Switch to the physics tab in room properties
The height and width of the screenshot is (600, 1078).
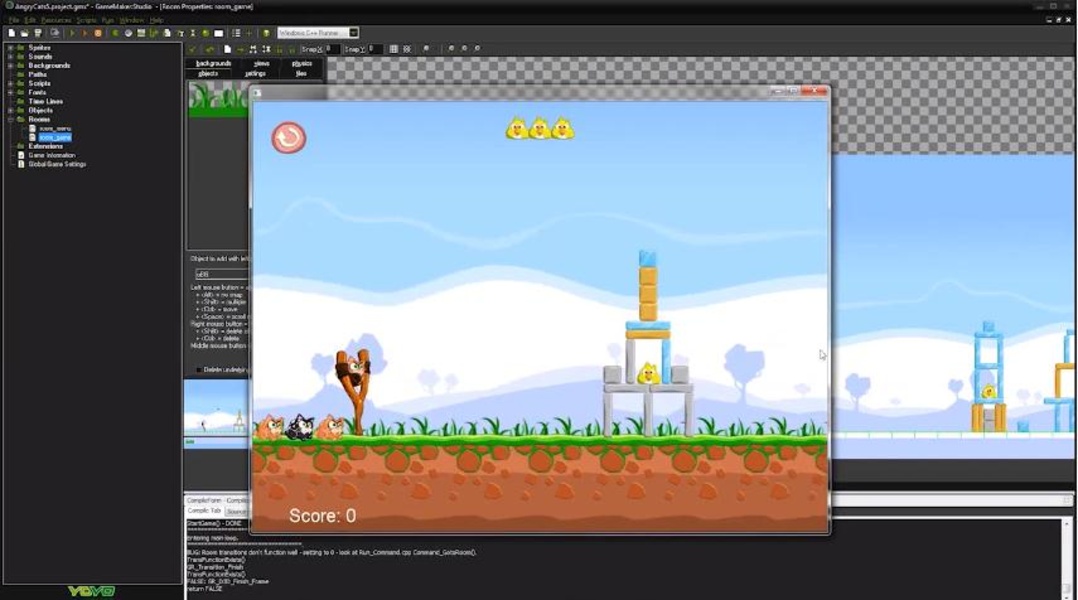click(x=301, y=63)
